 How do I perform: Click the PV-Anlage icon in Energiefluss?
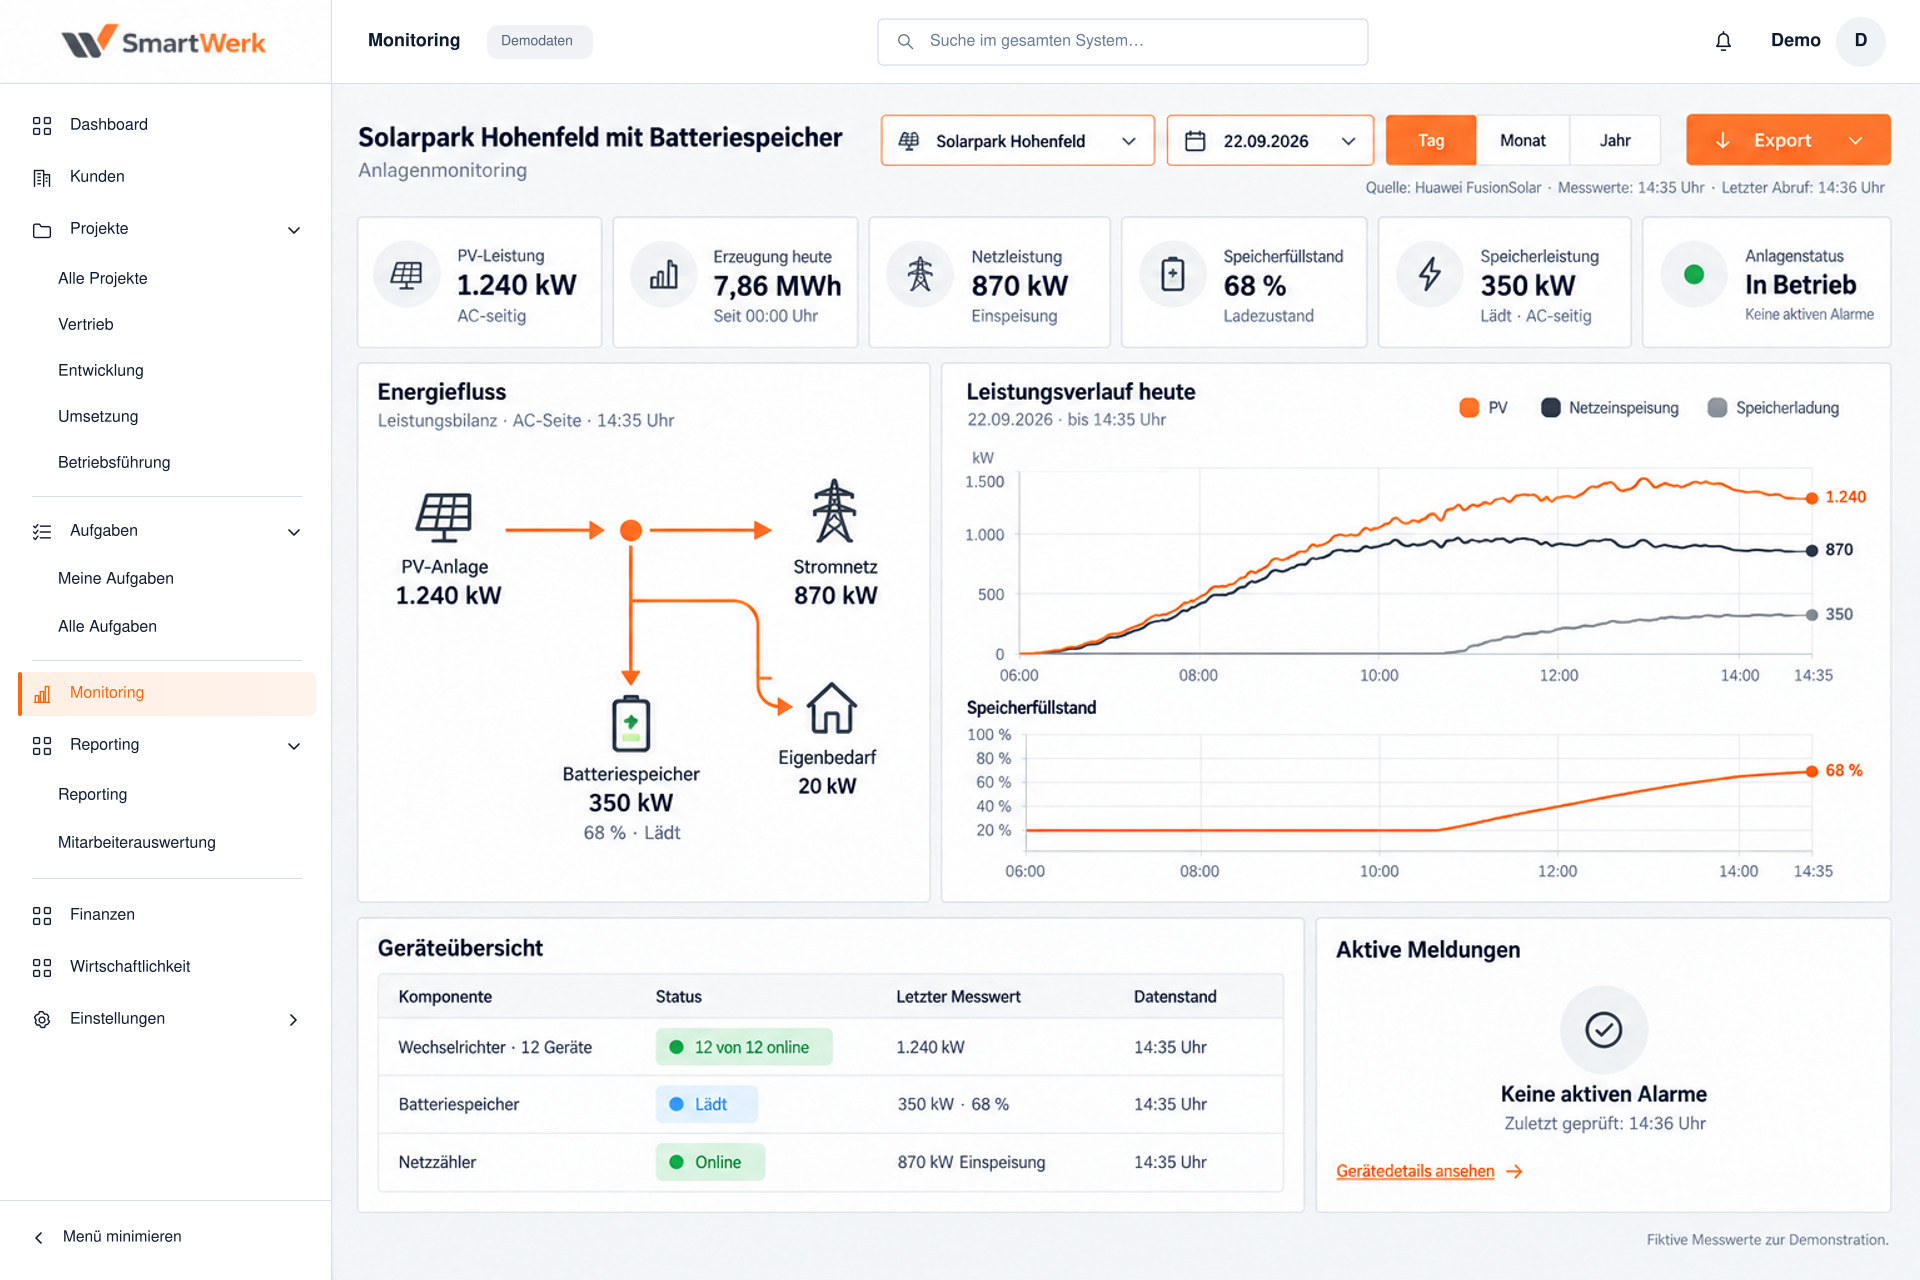tap(444, 518)
